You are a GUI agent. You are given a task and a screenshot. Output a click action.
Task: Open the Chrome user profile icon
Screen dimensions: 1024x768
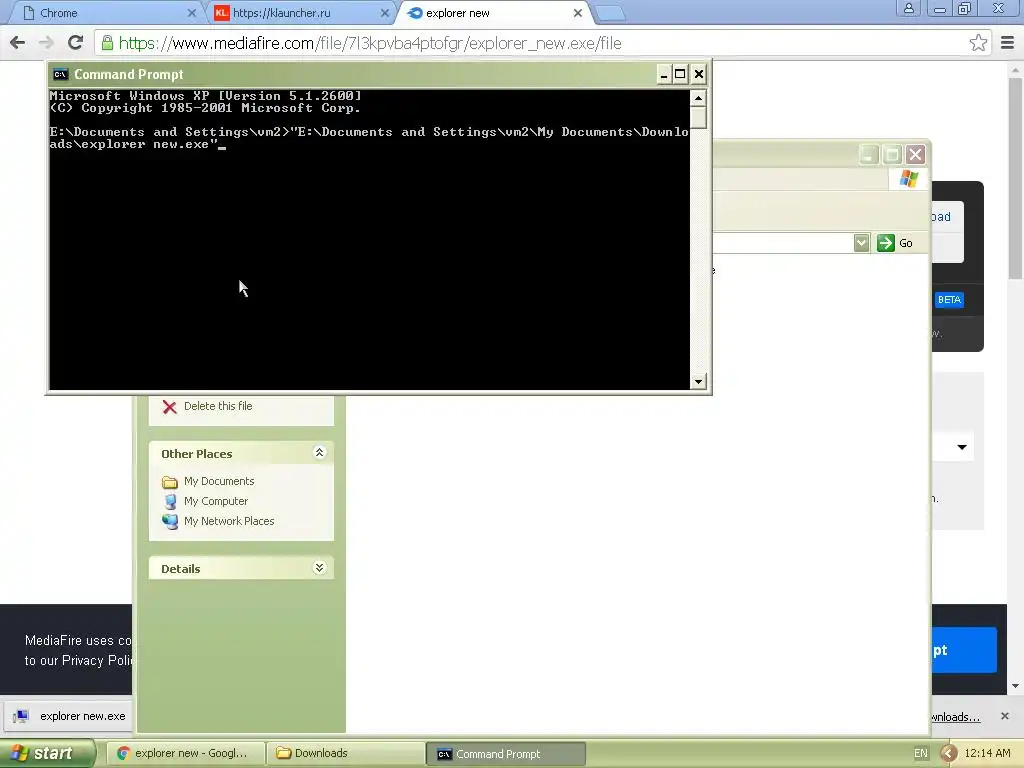908,8
